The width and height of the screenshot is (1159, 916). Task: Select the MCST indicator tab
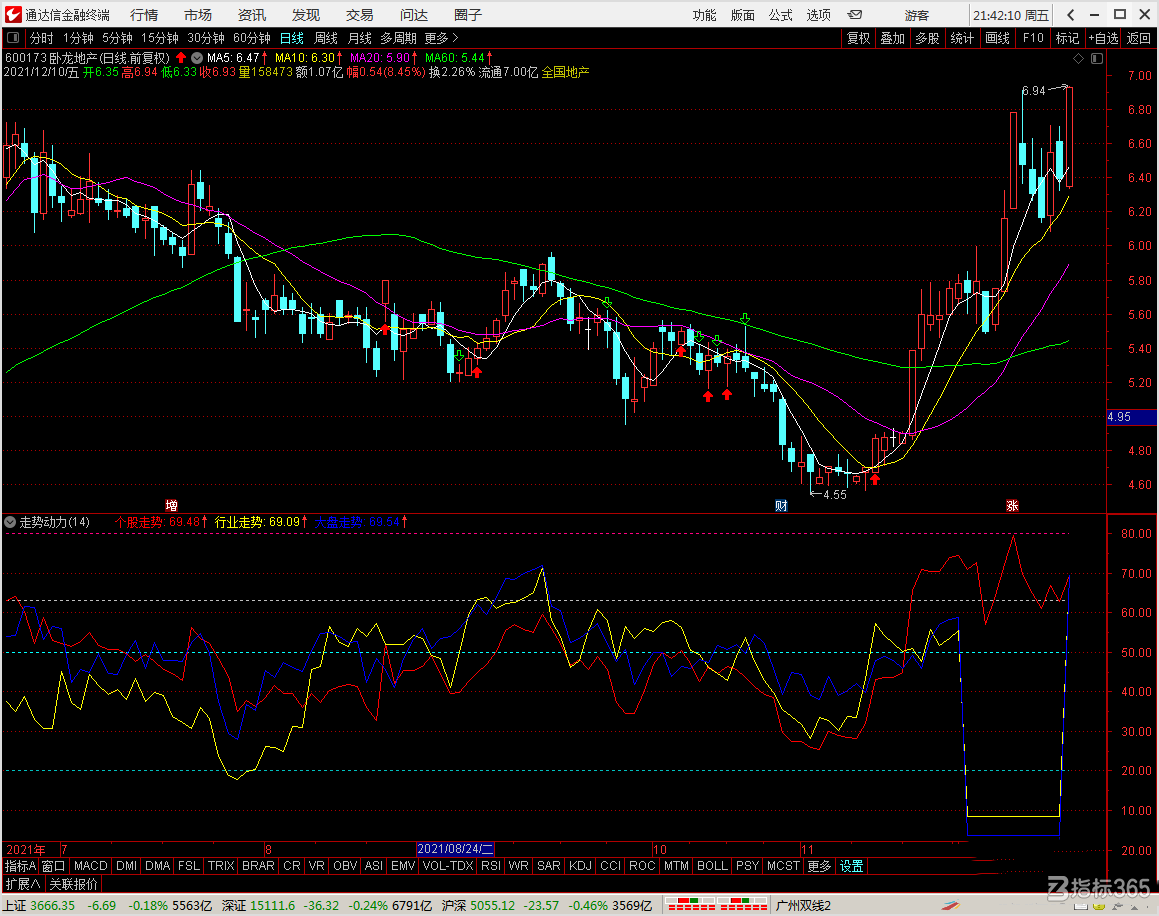point(784,866)
